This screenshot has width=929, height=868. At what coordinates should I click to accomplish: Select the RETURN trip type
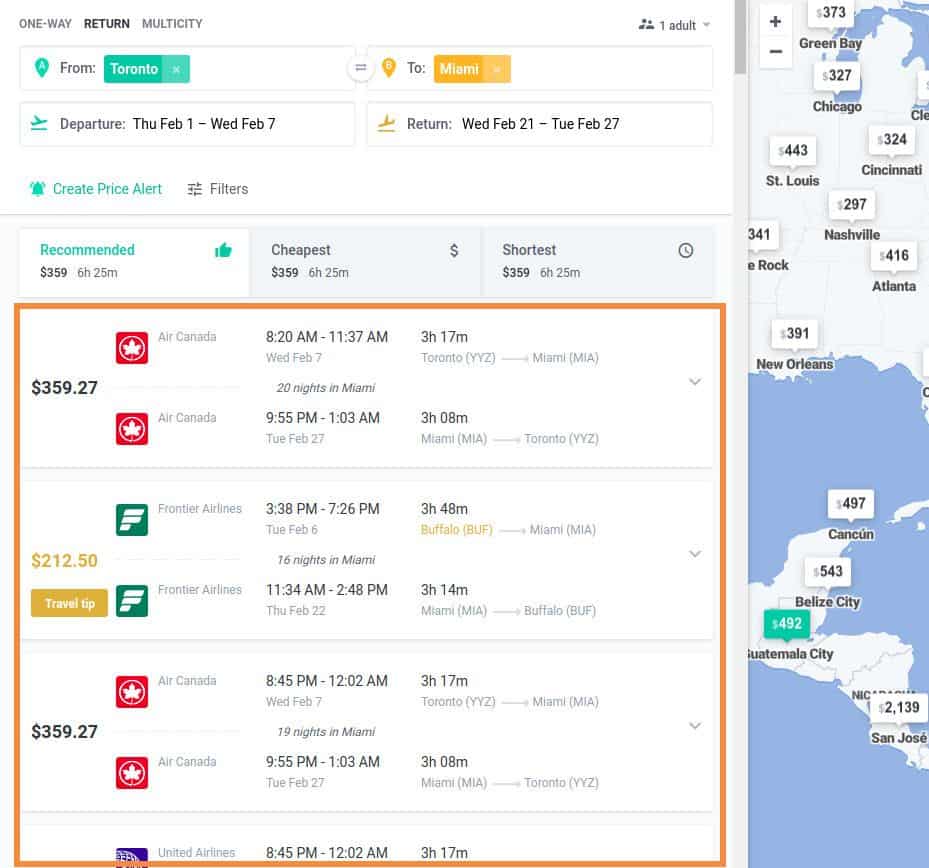point(107,24)
